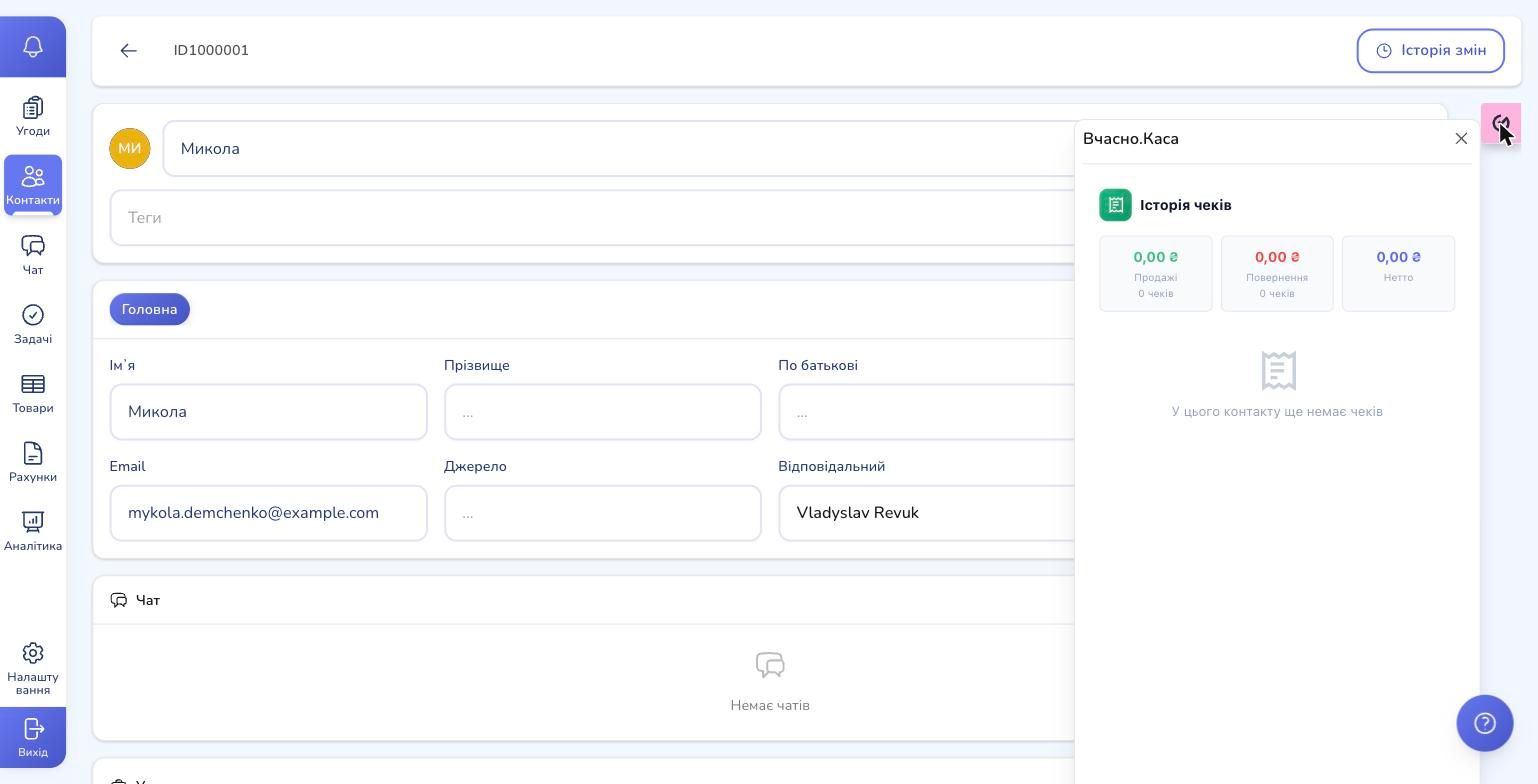Click the МИ contact avatar
The height and width of the screenshot is (784, 1538).
pyautogui.click(x=130, y=148)
